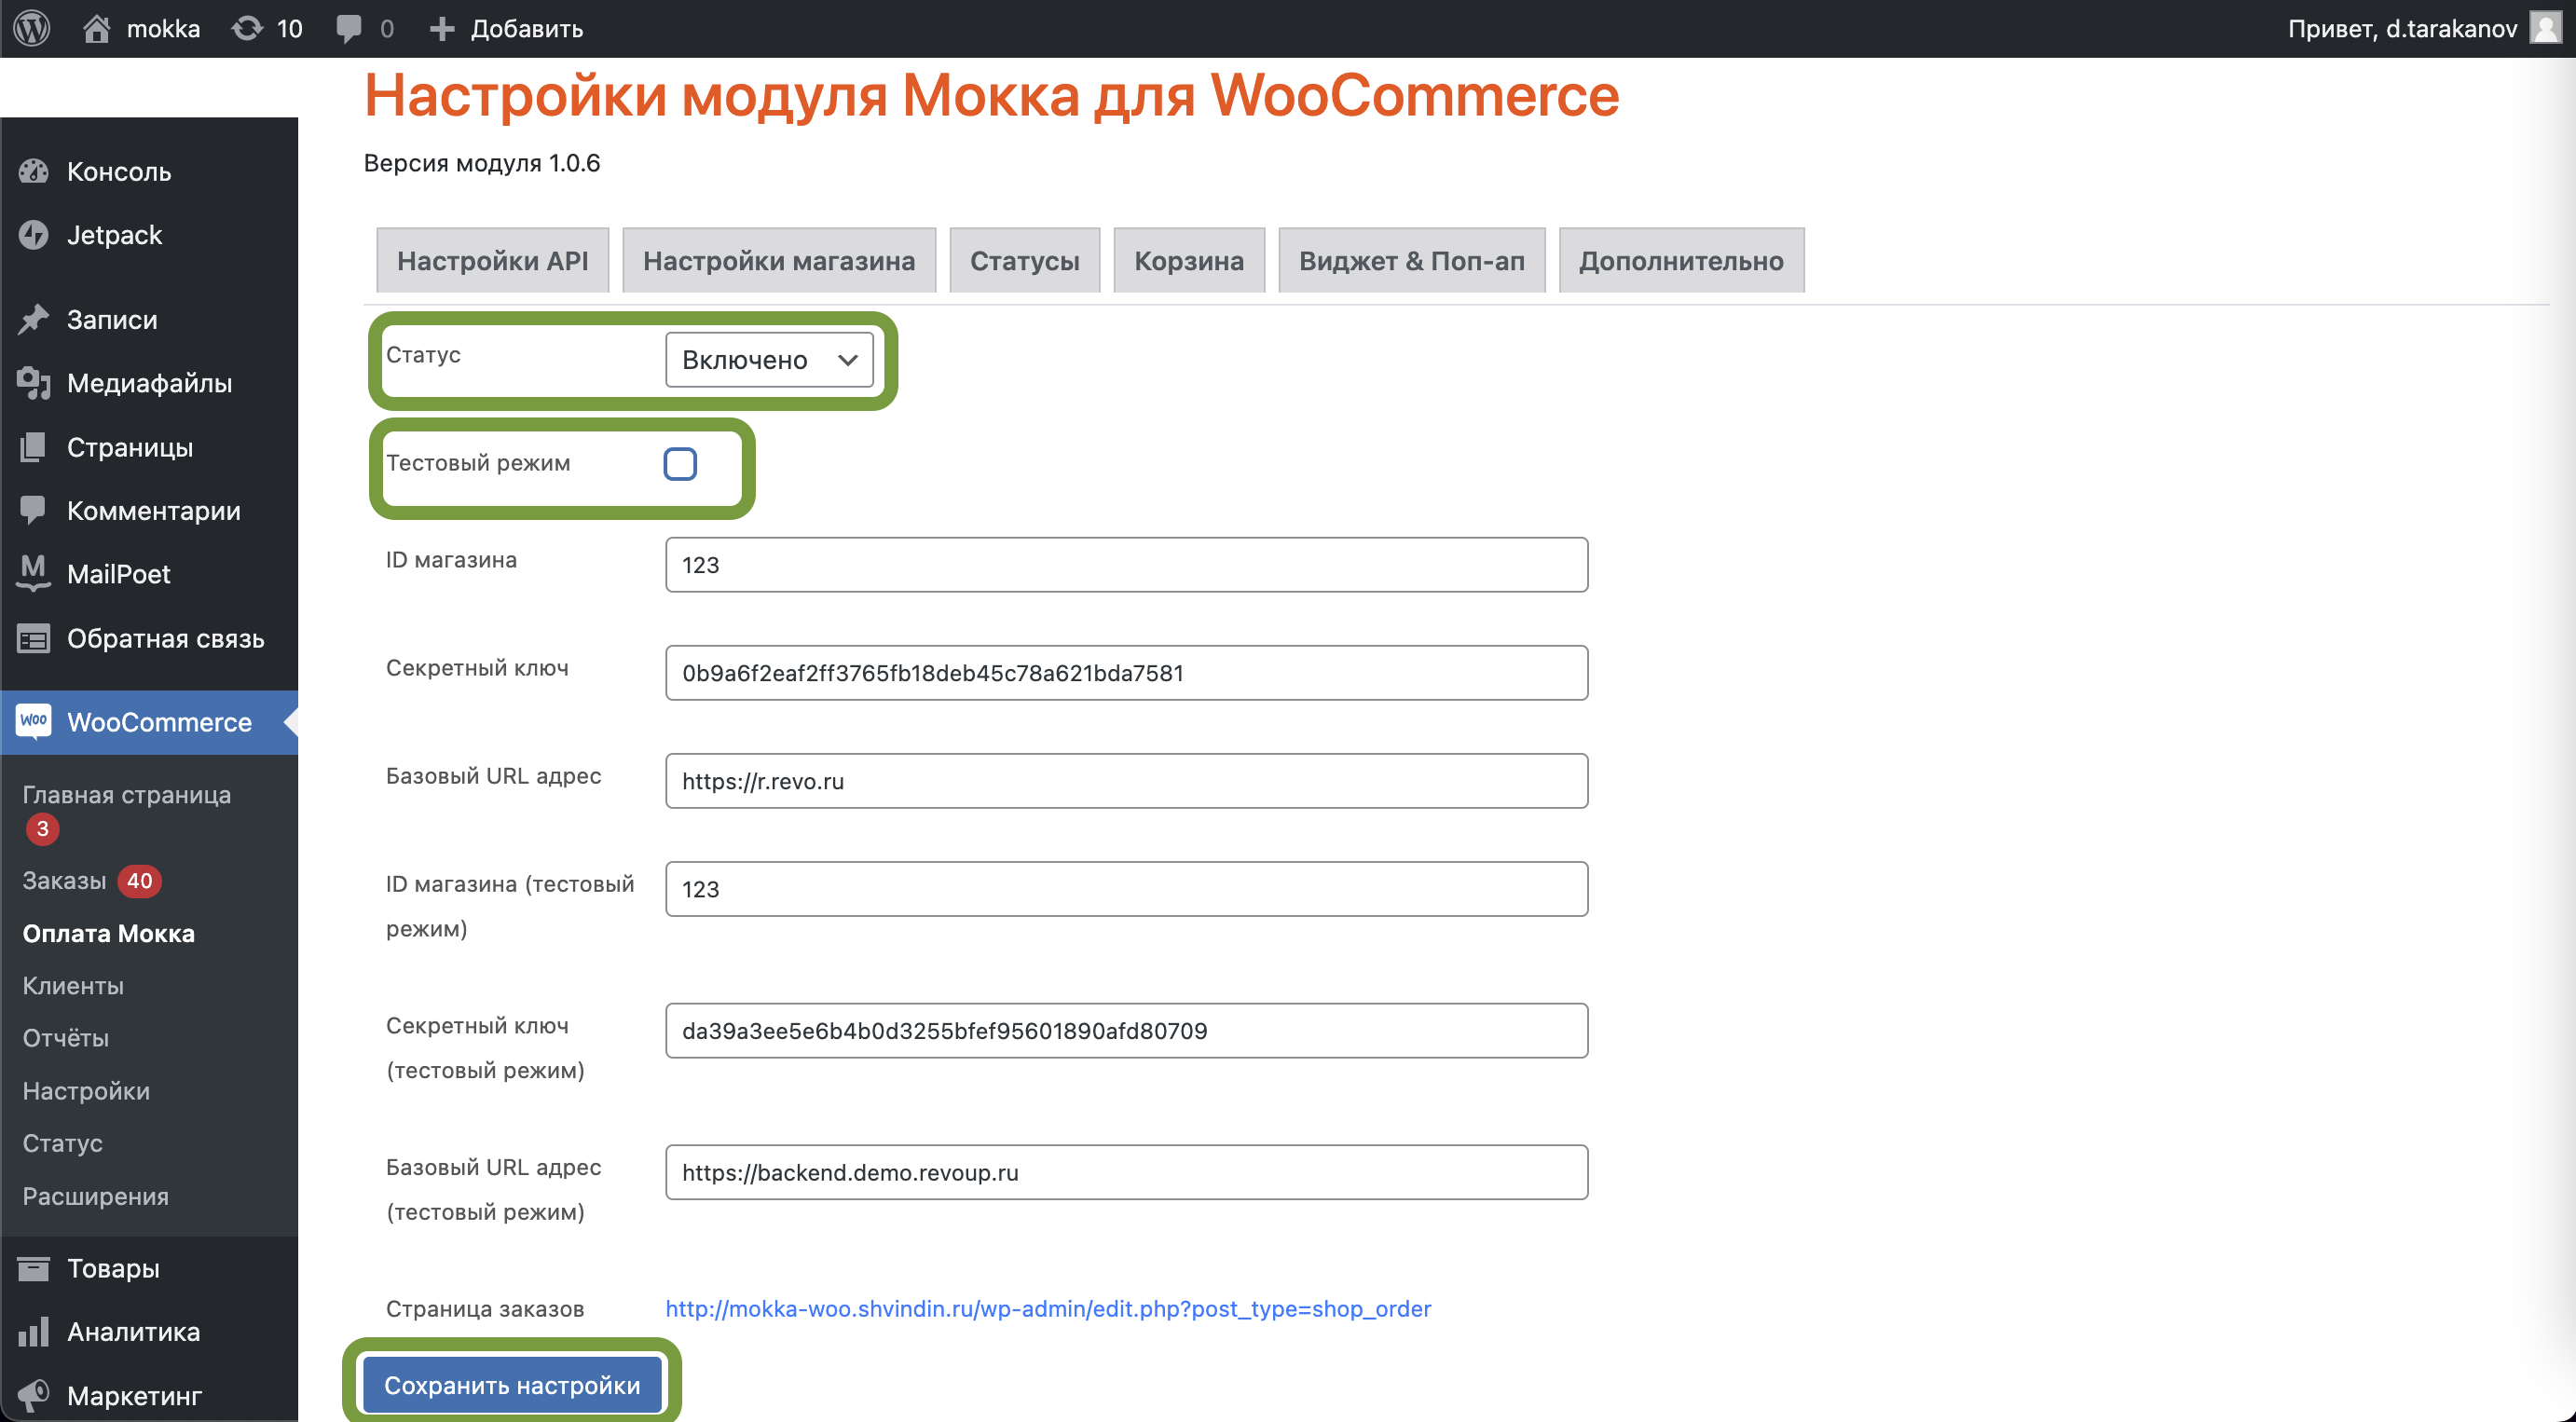Click the Маркетинг megaphone icon
2576x1422 pixels.
(x=33, y=1395)
